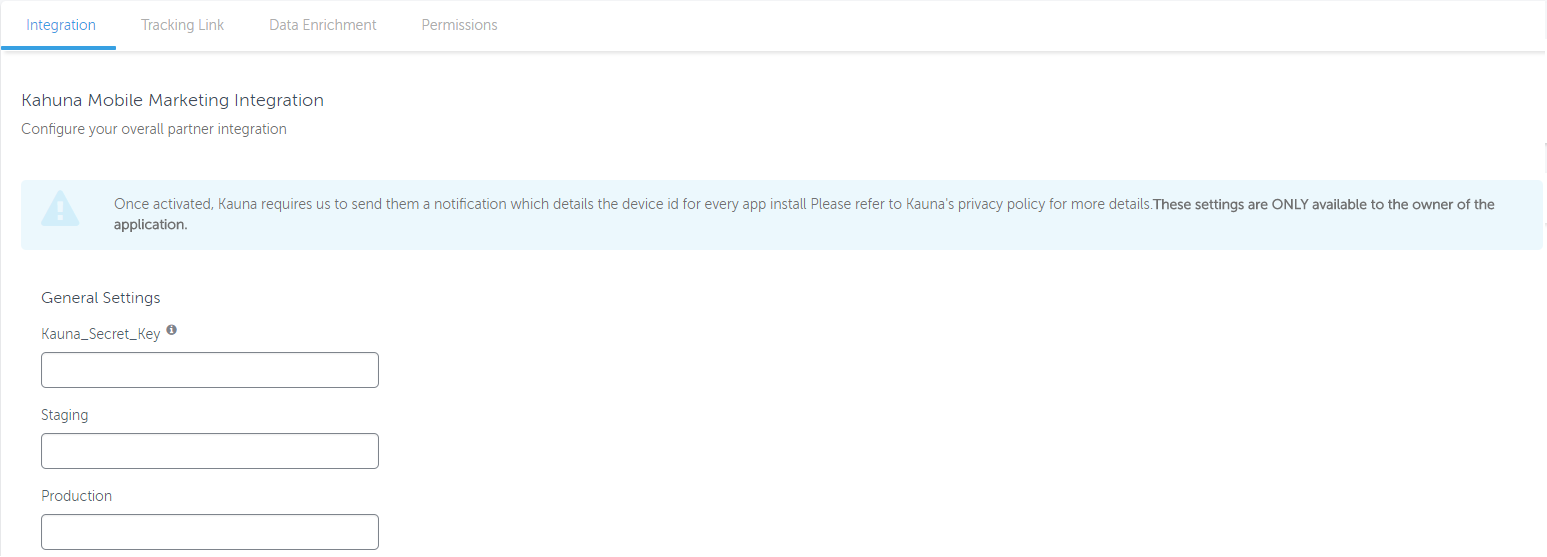Select the Integration tab
The image size is (1547, 557).
pyautogui.click(x=61, y=25)
